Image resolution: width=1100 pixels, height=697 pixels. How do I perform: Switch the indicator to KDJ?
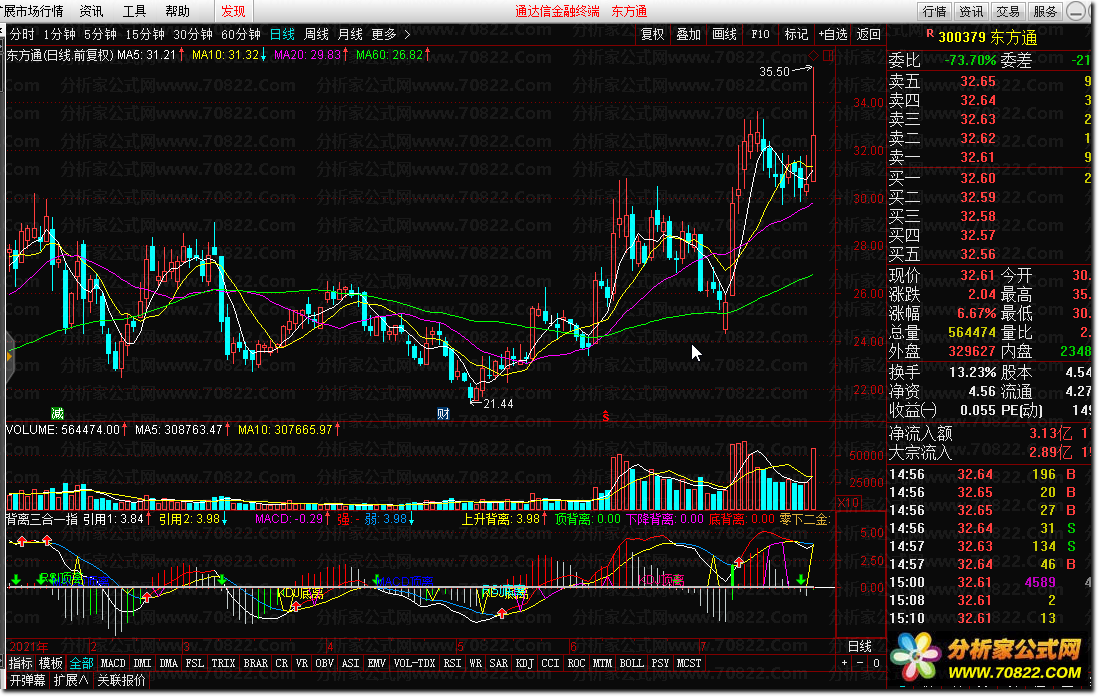pos(524,663)
